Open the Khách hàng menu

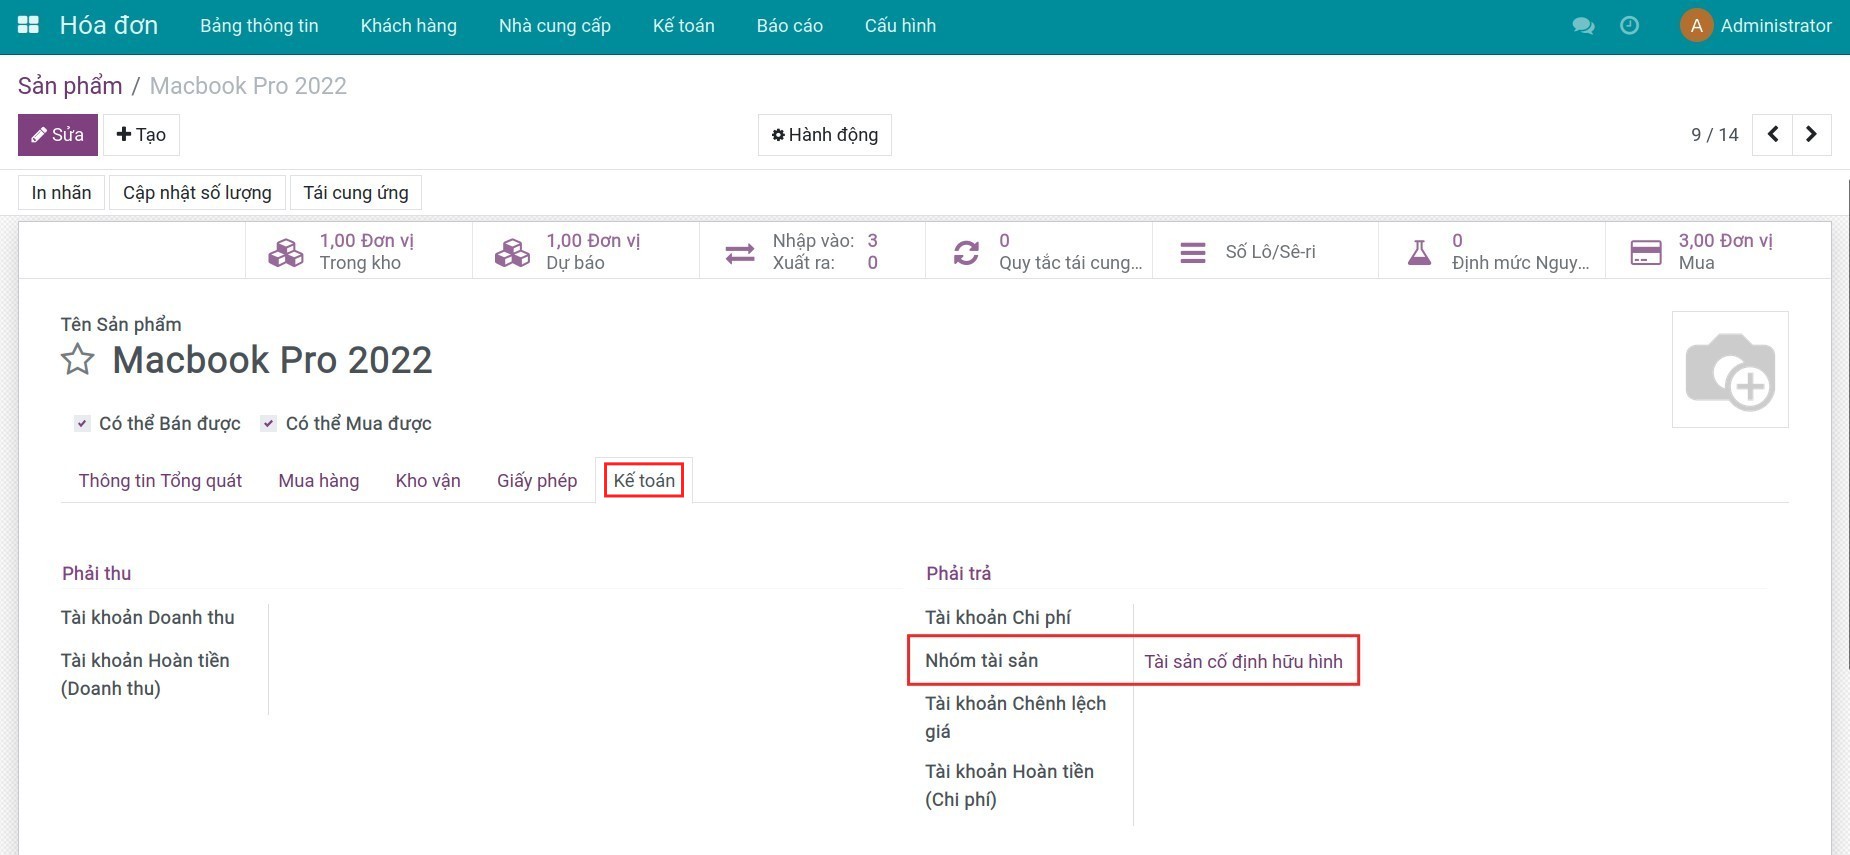(x=408, y=26)
